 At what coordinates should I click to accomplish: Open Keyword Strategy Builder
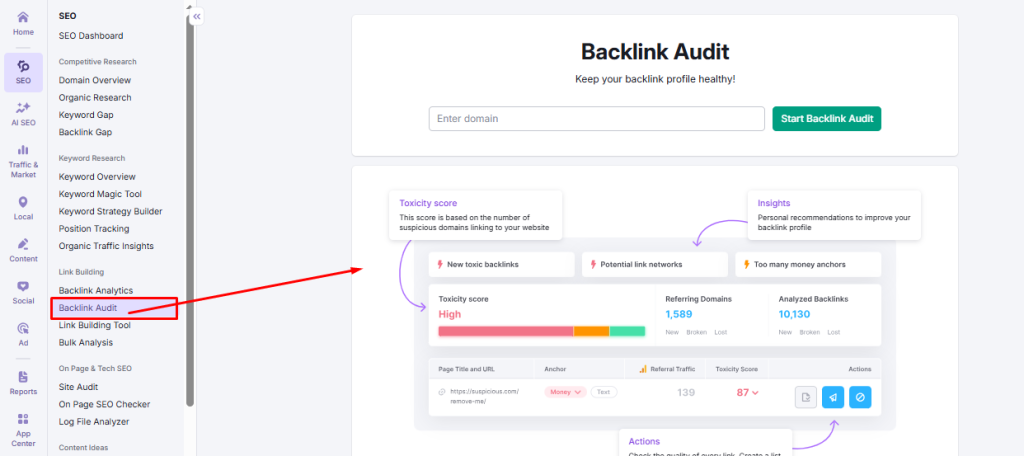[110, 212]
